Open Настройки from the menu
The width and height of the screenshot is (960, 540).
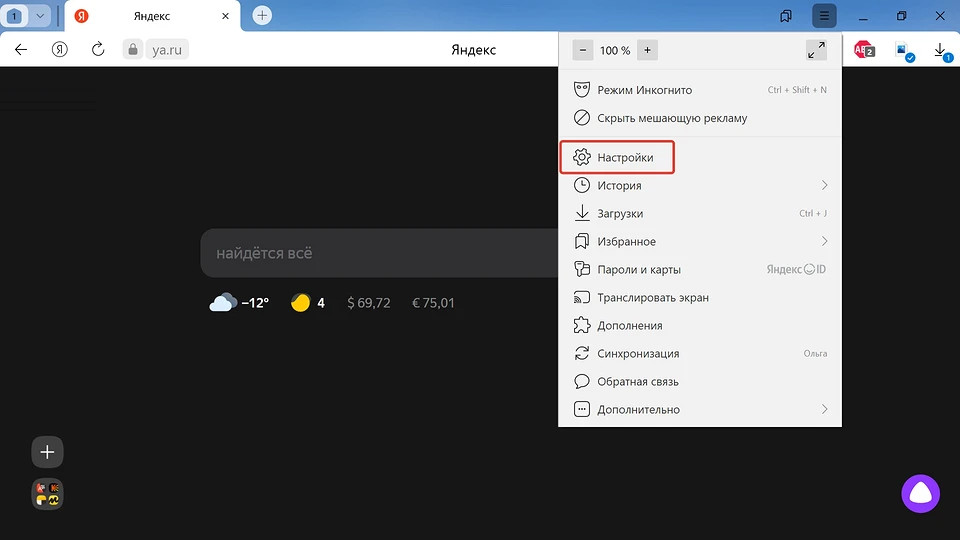625,158
